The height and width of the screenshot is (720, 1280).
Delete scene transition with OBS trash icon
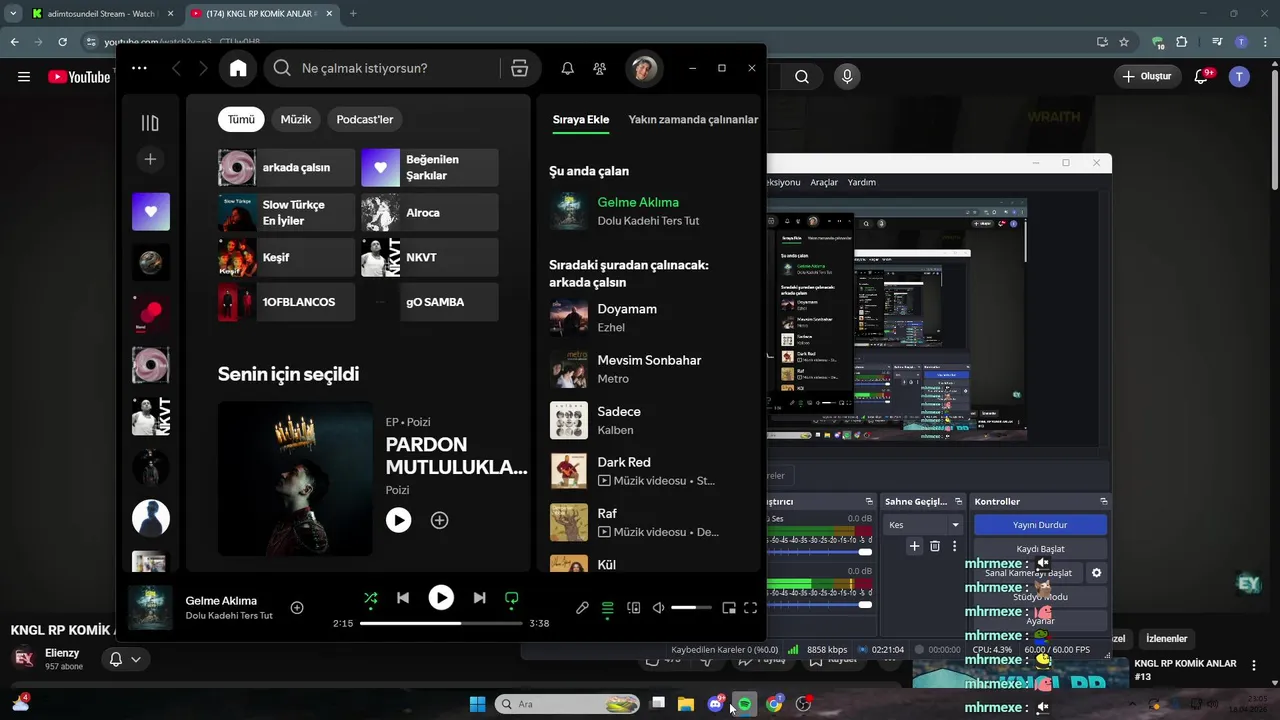[935, 546]
